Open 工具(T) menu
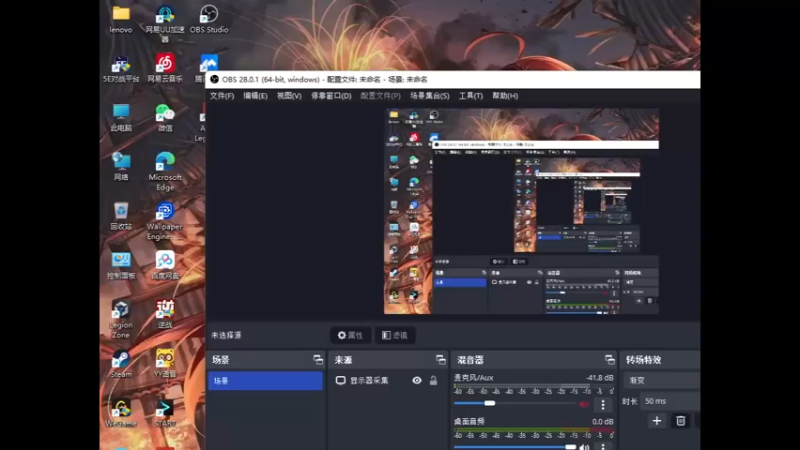This screenshot has width=800, height=450. point(470,96)
